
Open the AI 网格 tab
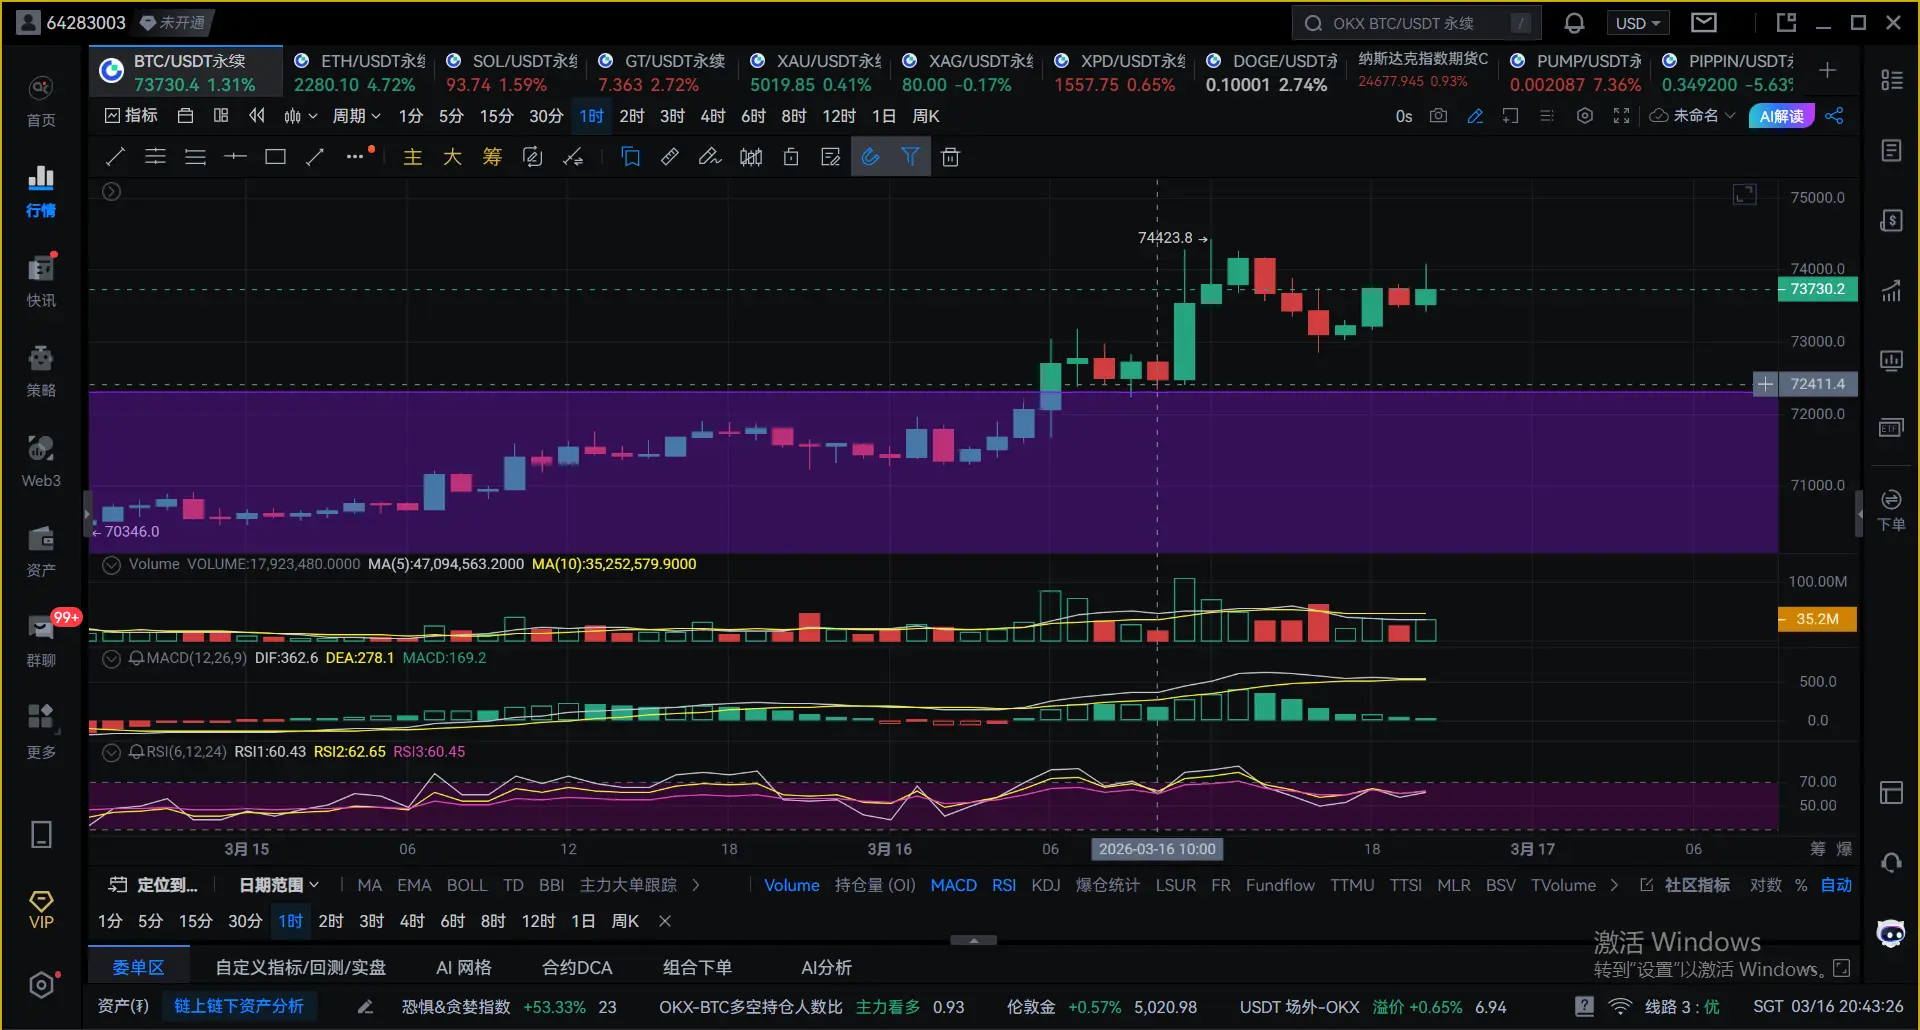(464, 967)
